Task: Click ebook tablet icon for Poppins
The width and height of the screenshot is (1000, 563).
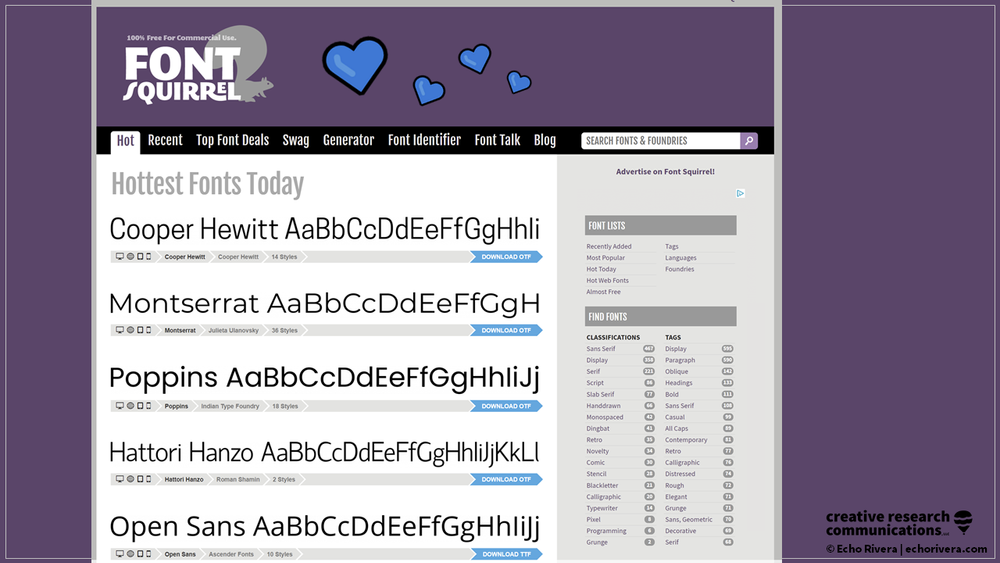Action: tap(140, 406)
